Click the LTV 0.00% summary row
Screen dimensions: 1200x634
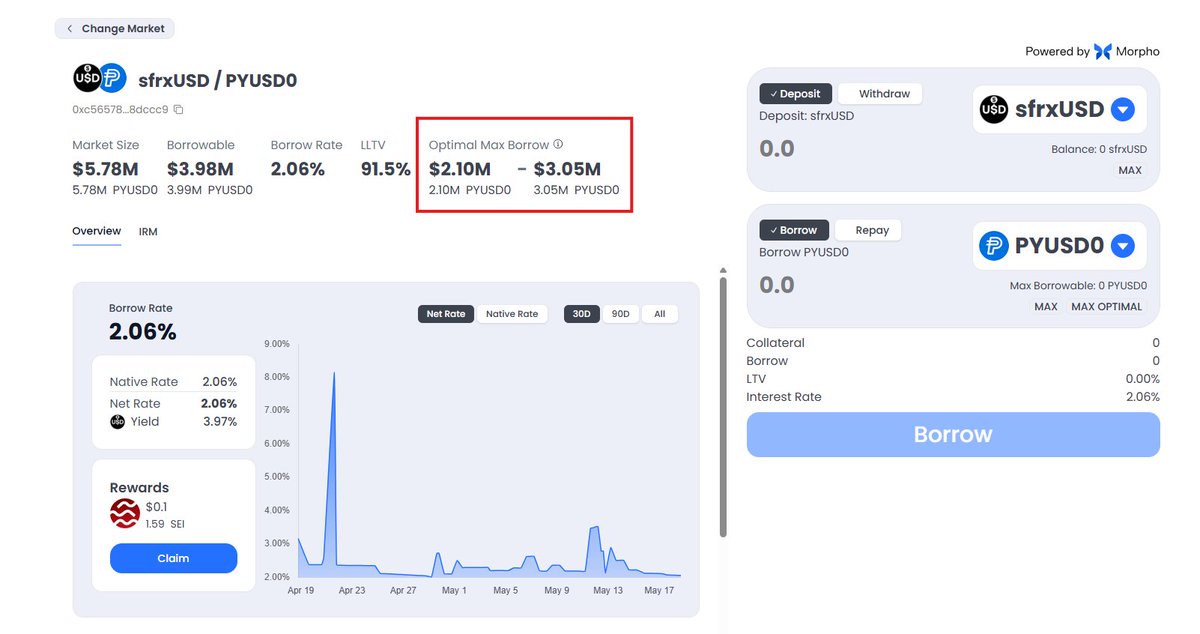click(x=953, y=379)
